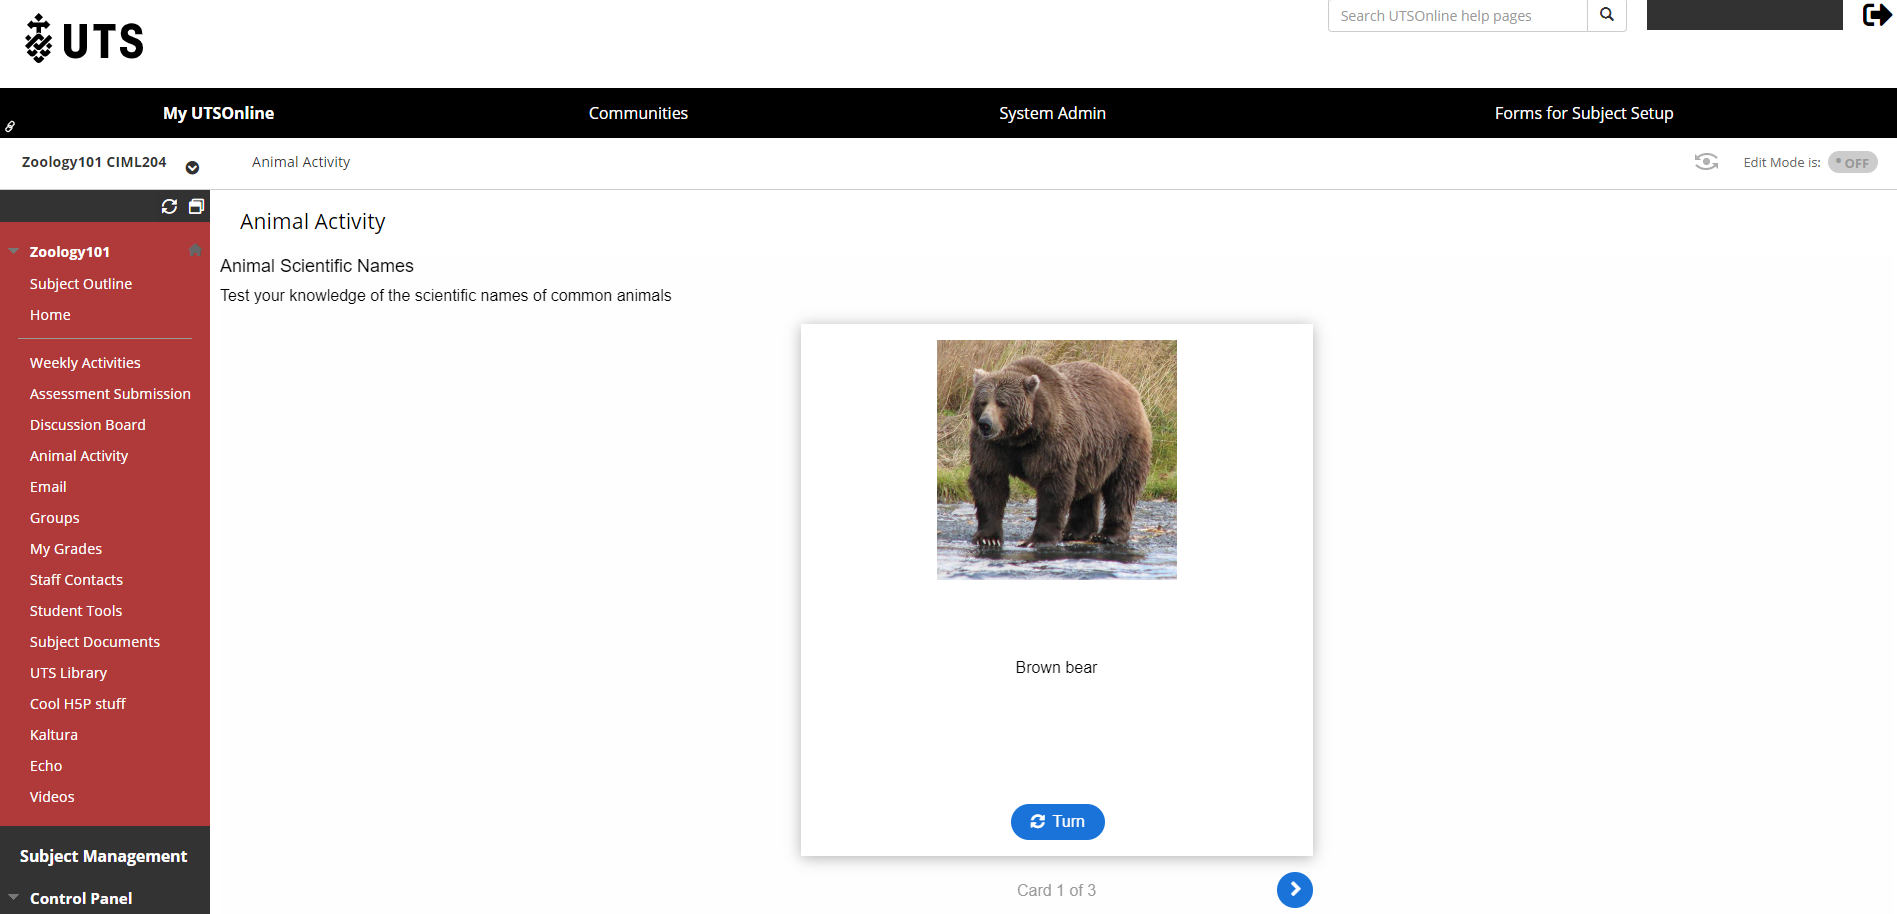Open Videos in the sidebar
This screenshot has height=914, width=1897.
52,797
